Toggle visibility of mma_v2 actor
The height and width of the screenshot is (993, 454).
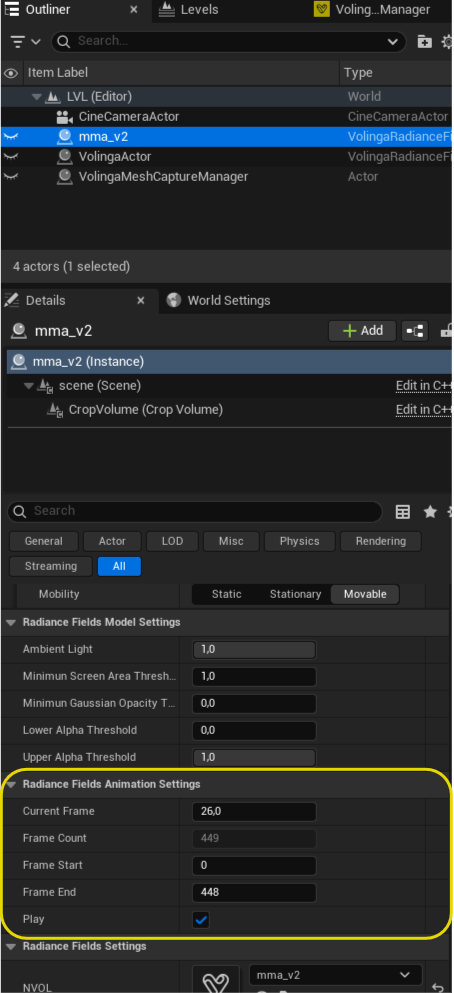coord(11,136)
